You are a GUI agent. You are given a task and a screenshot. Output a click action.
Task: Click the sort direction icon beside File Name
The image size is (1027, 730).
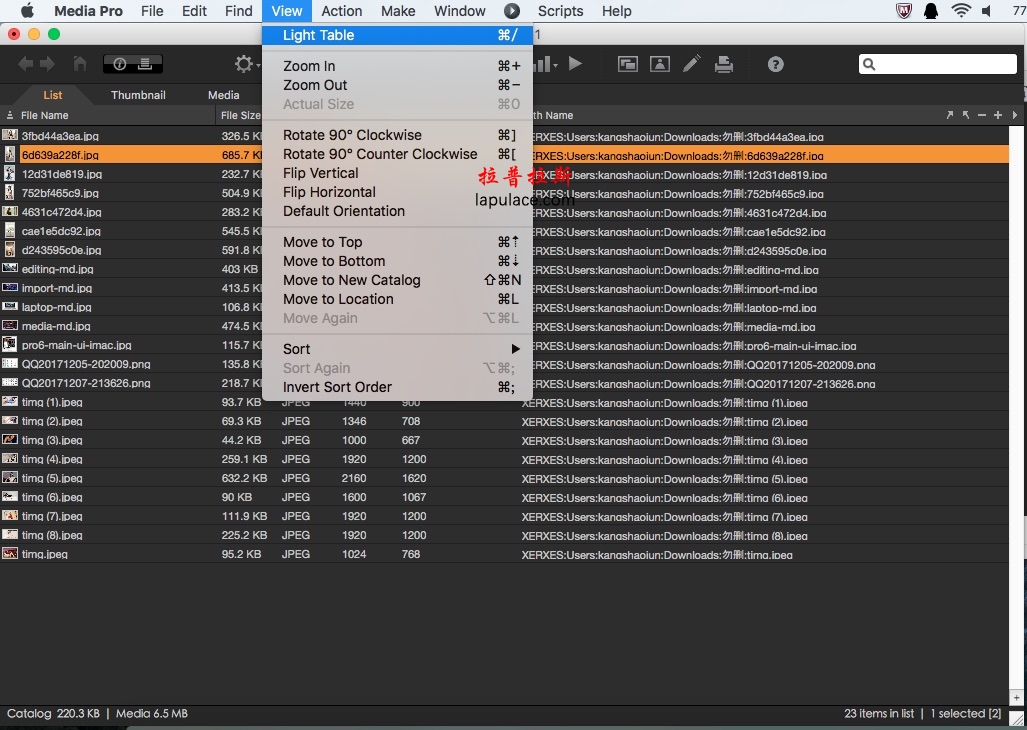pos(10,115)
